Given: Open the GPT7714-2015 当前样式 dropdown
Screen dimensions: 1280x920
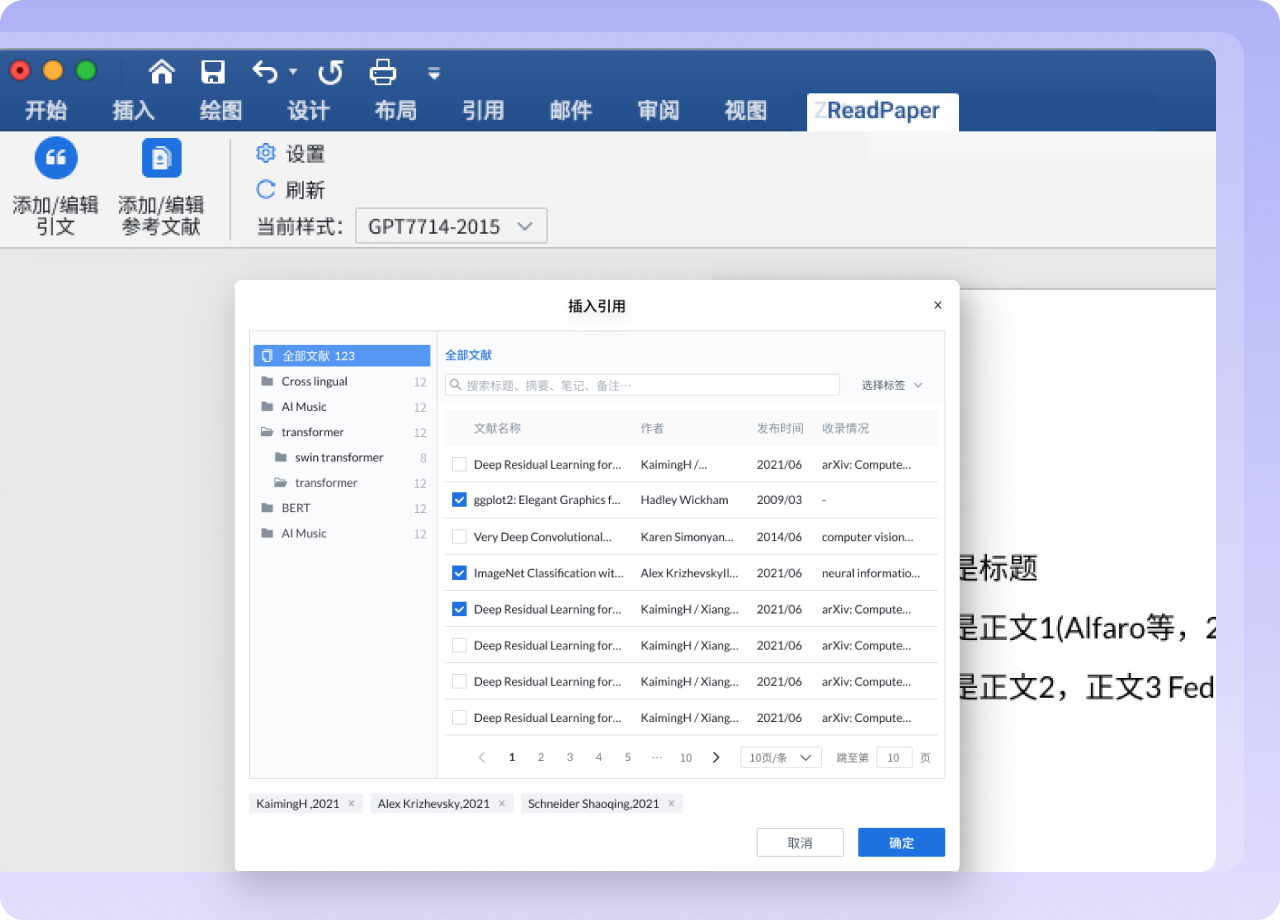Looking at the screenshot, I should [x=450, y=225].
